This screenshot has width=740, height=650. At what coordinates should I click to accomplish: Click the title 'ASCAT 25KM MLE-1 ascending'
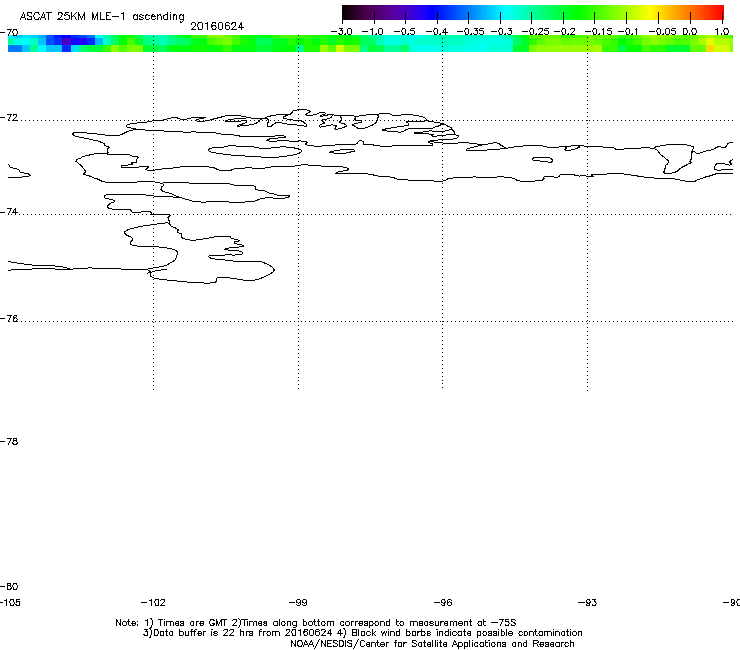[102, 16]
